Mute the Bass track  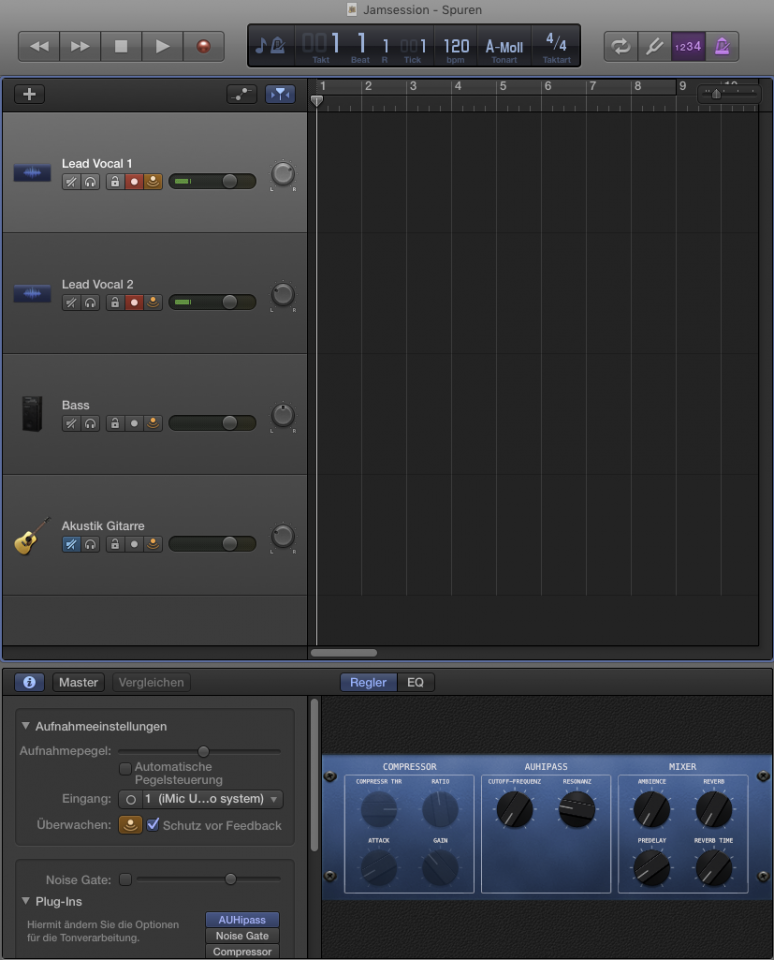(72, 423)
